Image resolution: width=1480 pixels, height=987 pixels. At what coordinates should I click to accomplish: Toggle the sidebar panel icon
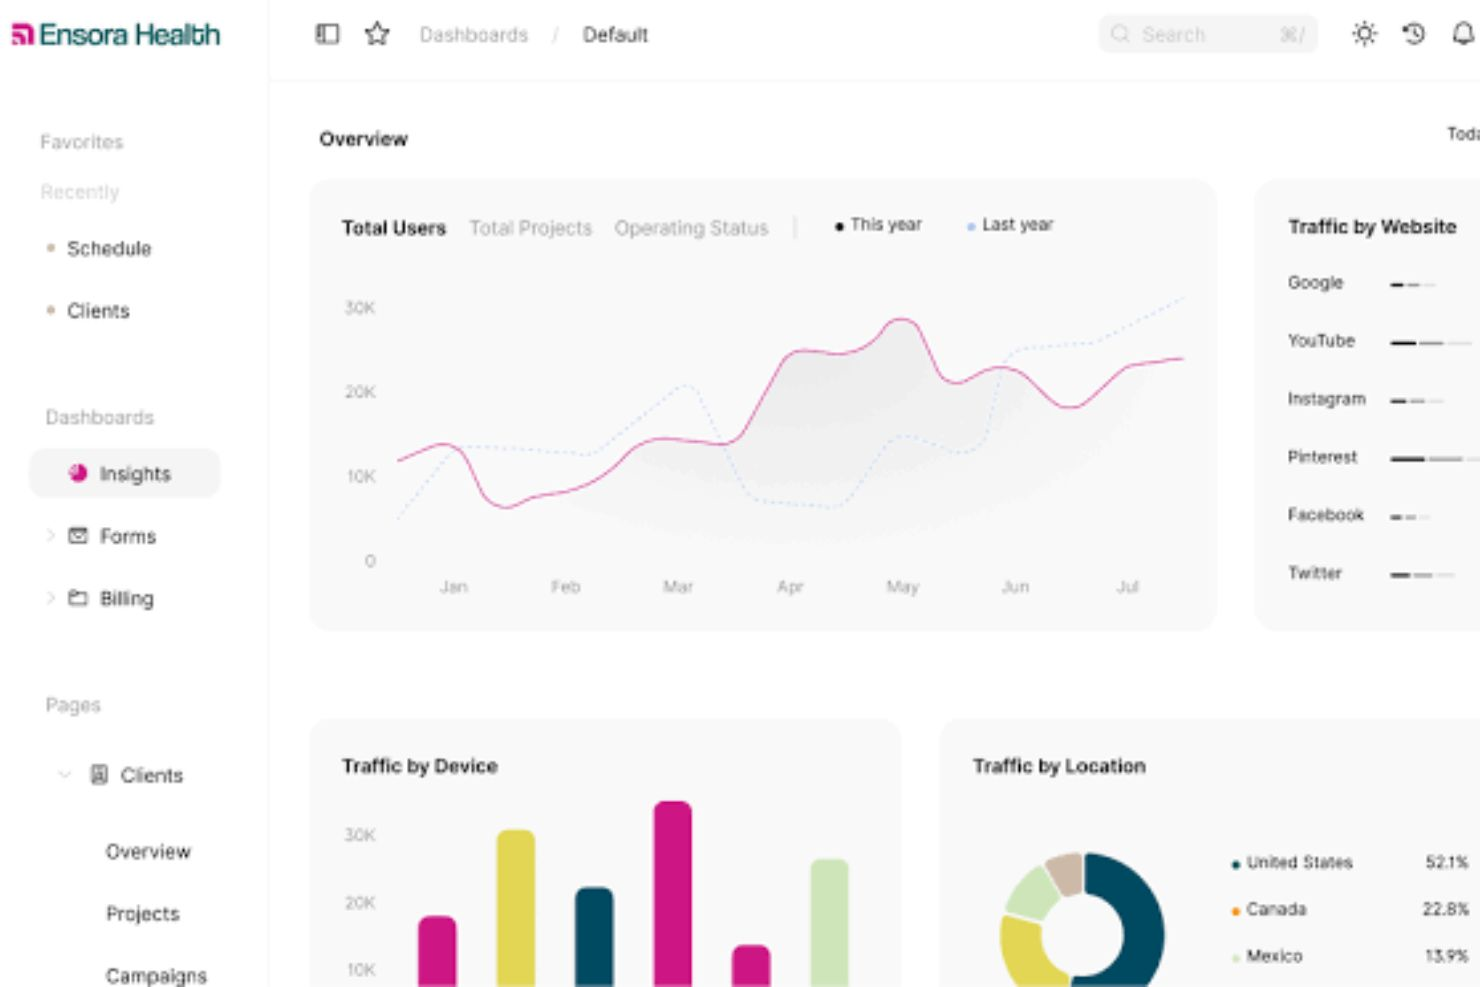(x=327, y=34)
